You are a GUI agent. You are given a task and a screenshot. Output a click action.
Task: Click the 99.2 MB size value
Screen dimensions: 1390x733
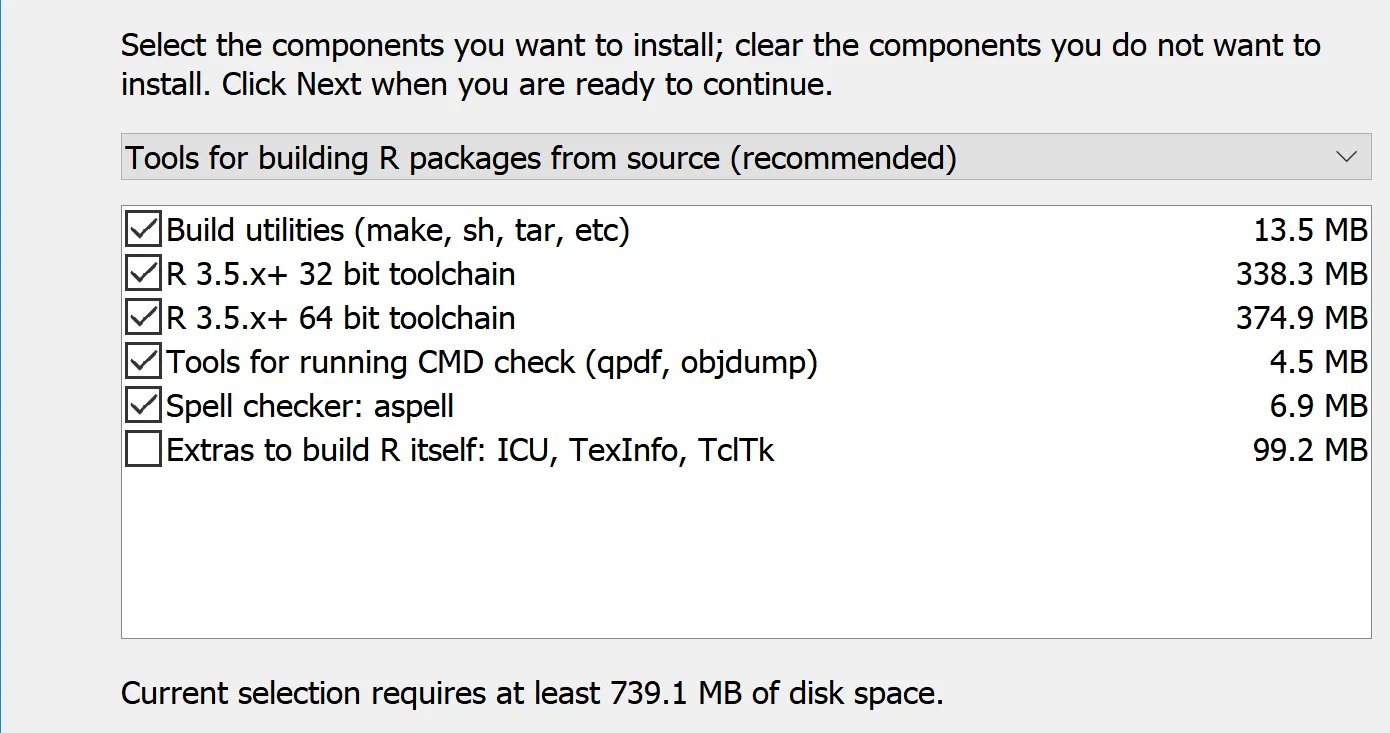tap(1310, 450)
